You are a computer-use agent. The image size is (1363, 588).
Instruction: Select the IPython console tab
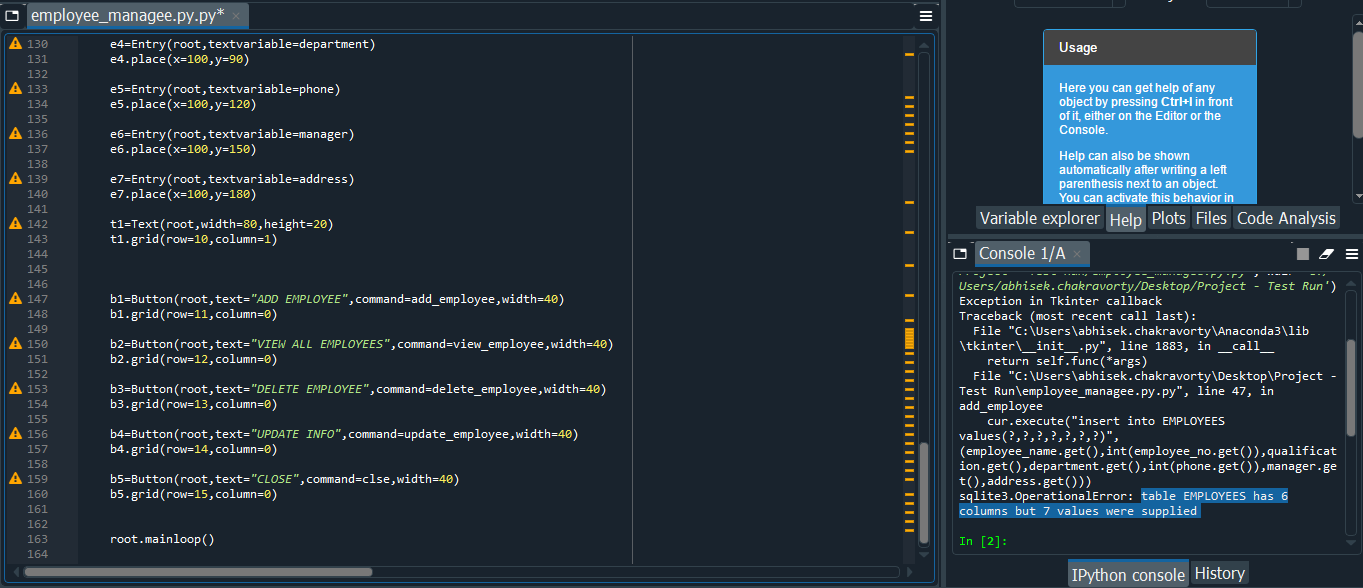pos(1128,574)
